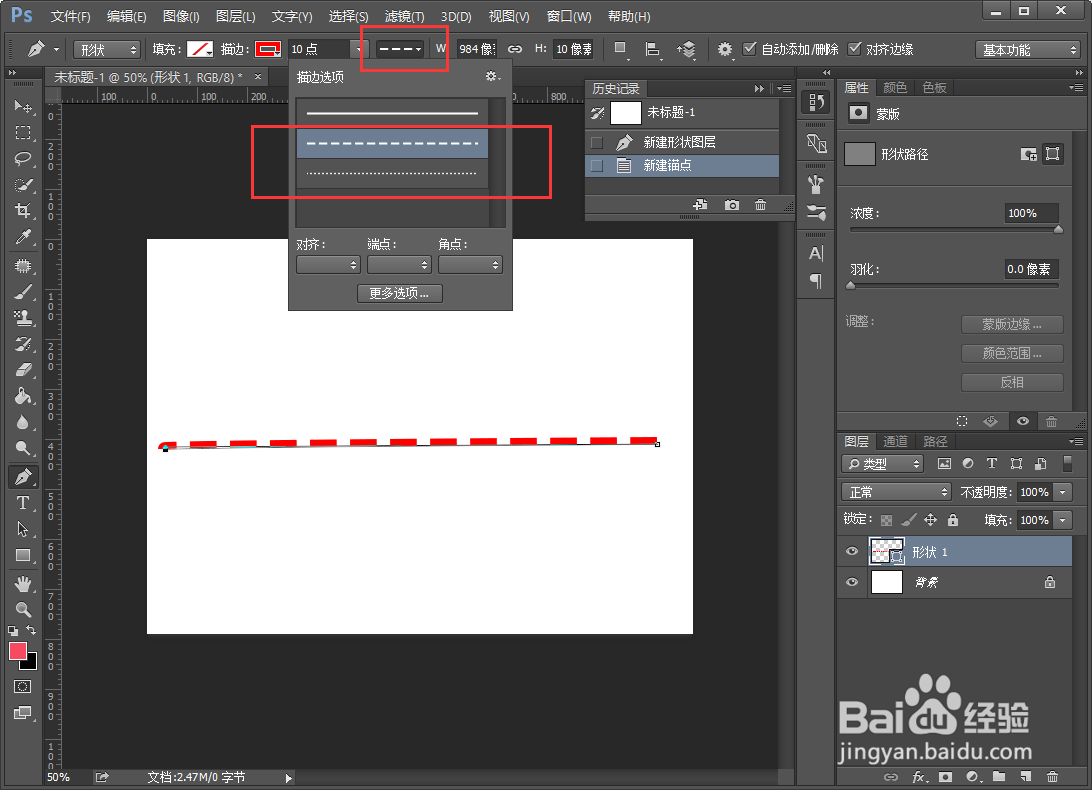Open layer filter 类型 dropdown
This screenshot has width=1092, height=790.
882,463
